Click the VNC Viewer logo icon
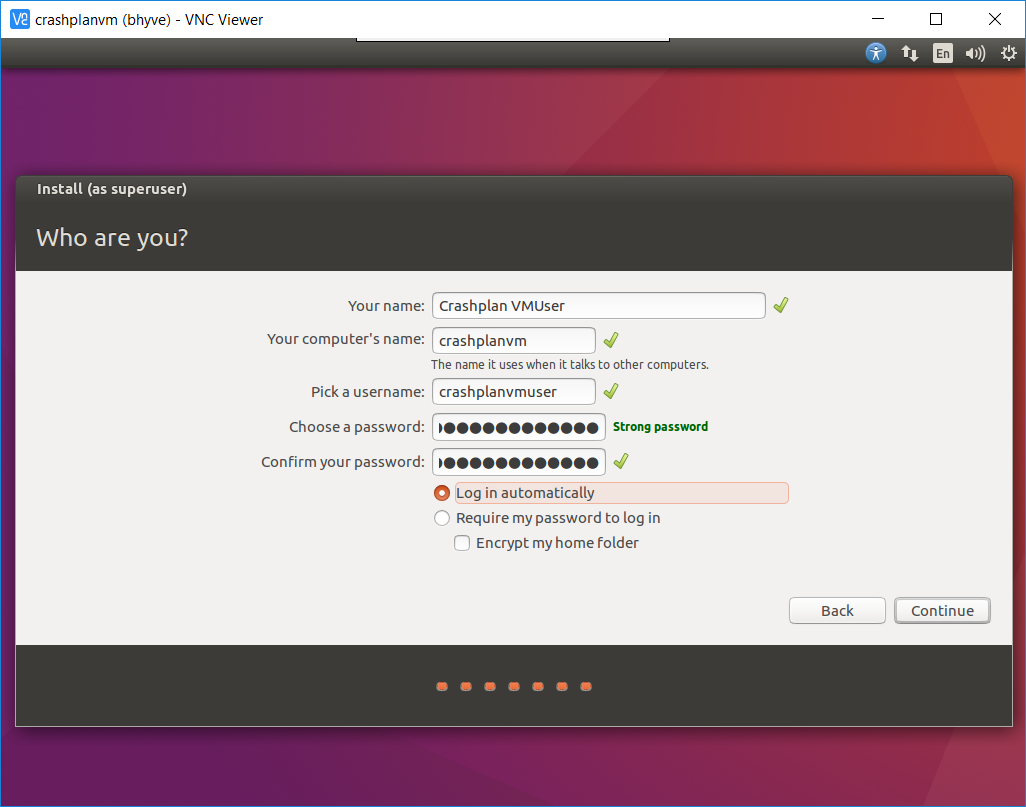1026x807 pixels. coord(20,20)
